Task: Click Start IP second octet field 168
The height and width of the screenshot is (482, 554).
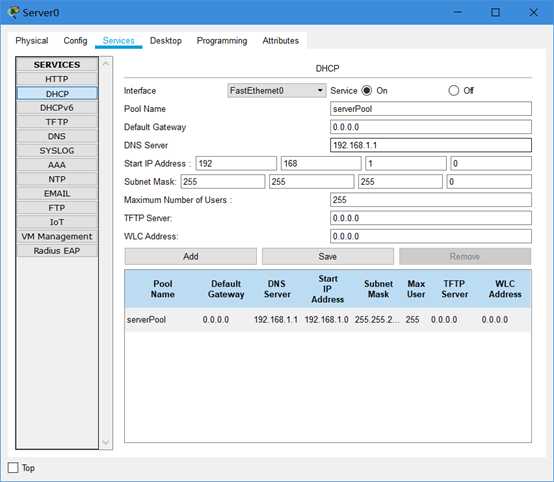Action: 321,164
